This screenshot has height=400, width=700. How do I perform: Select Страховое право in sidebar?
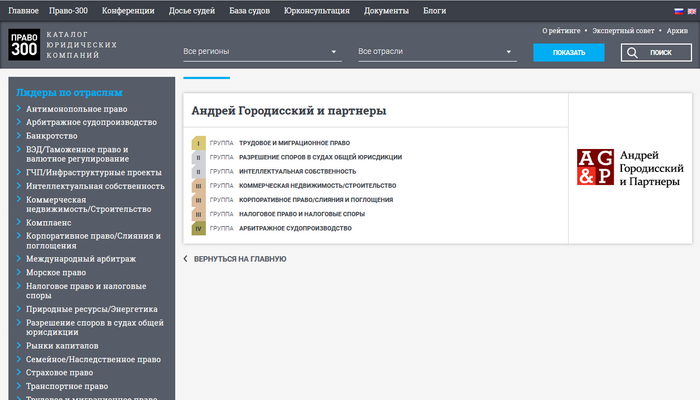59,373
